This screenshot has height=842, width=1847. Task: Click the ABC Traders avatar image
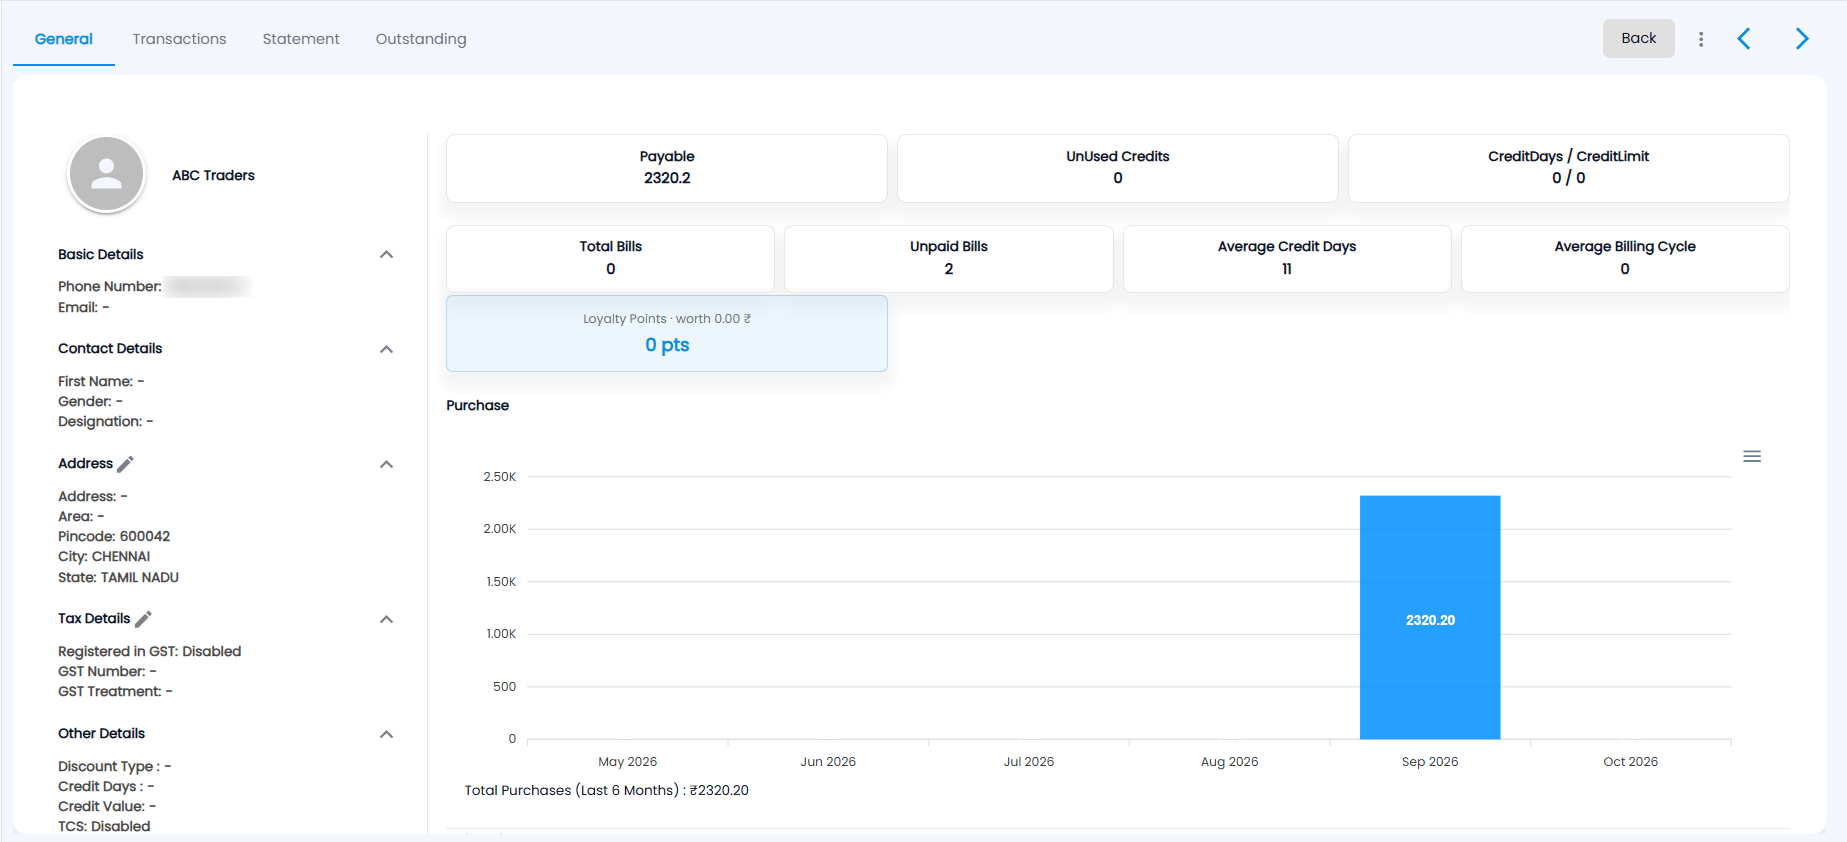[x=106, y=175]
